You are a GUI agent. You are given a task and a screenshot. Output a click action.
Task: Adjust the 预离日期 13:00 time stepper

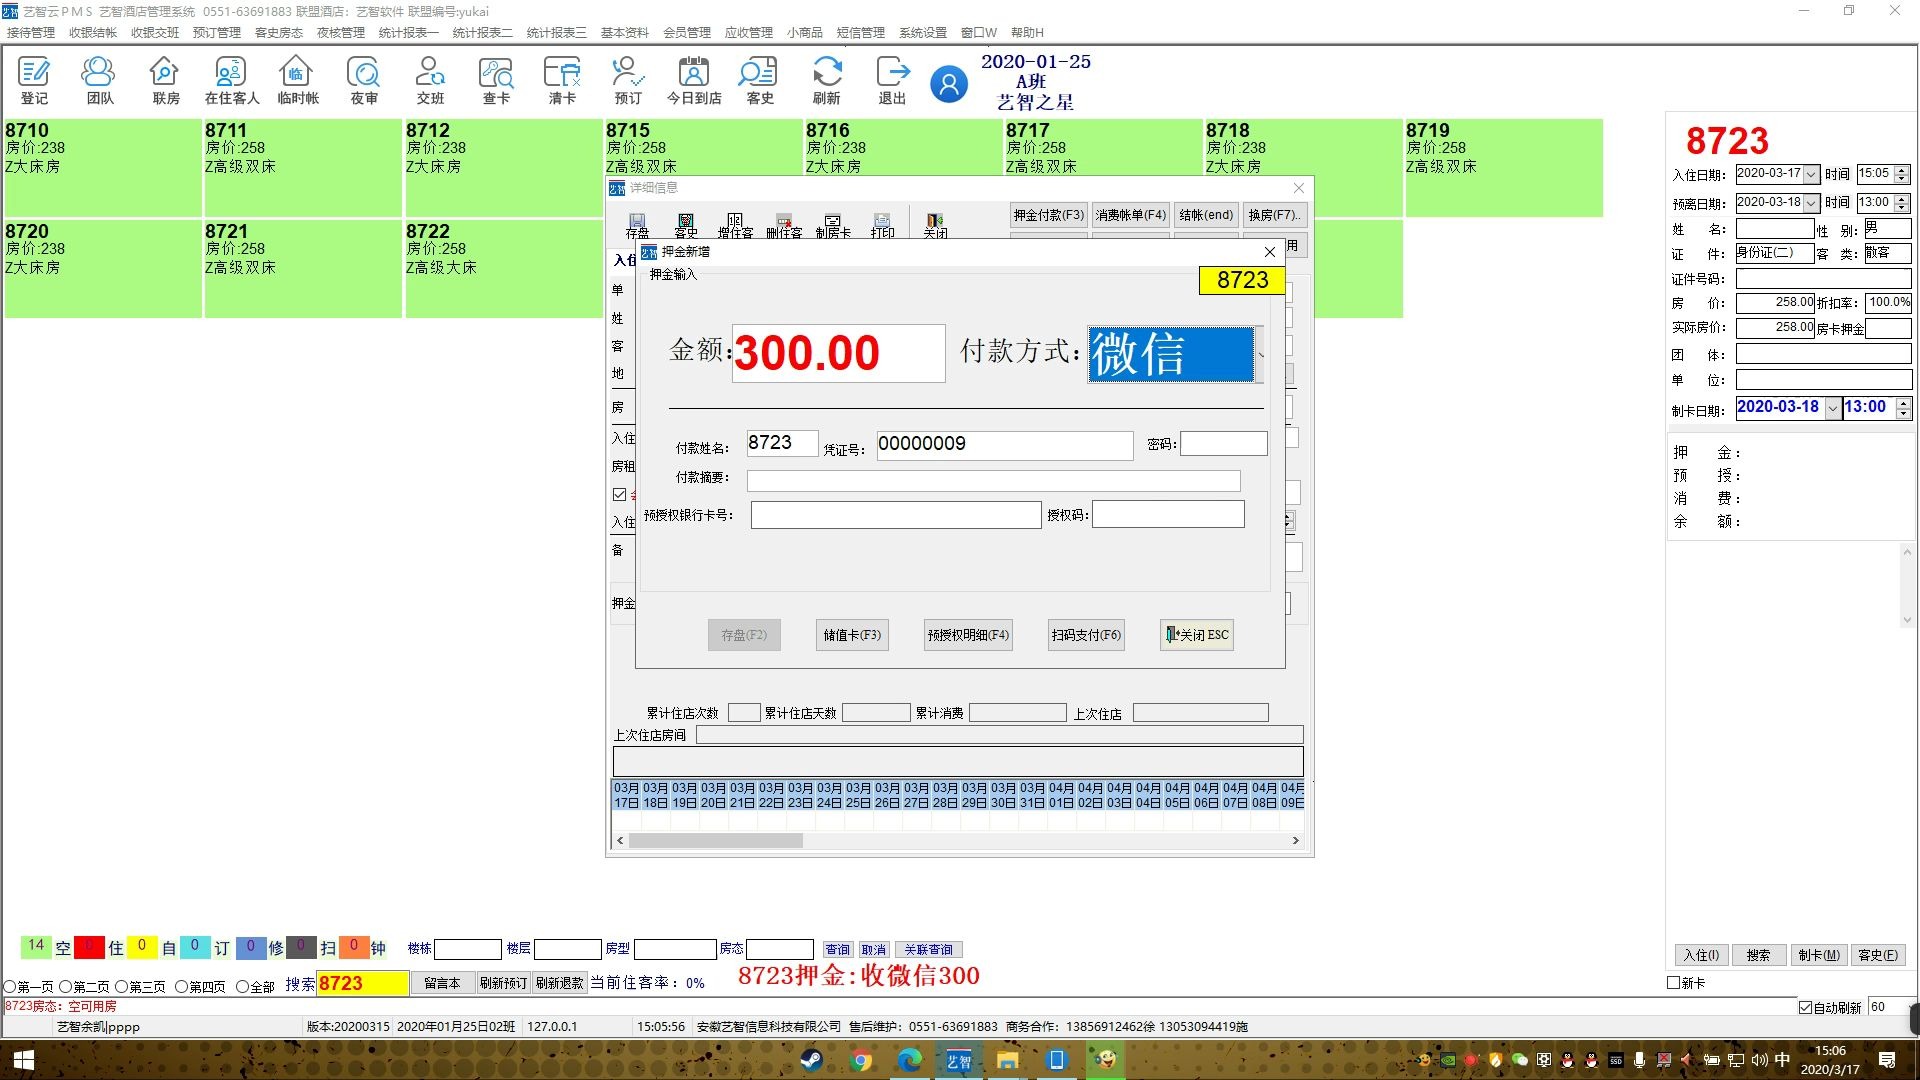pyautogui.click(x=1902, y=203)
